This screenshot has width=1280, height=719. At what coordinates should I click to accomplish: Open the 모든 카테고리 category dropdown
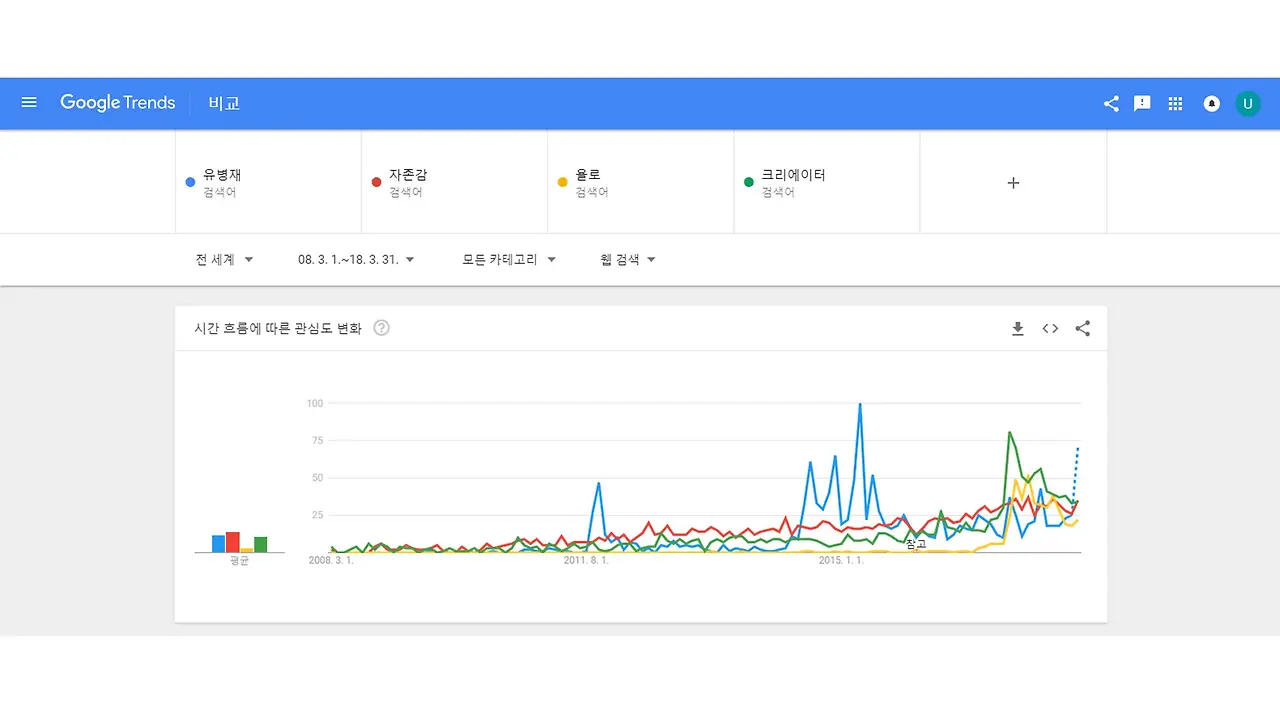click(506, 258)
